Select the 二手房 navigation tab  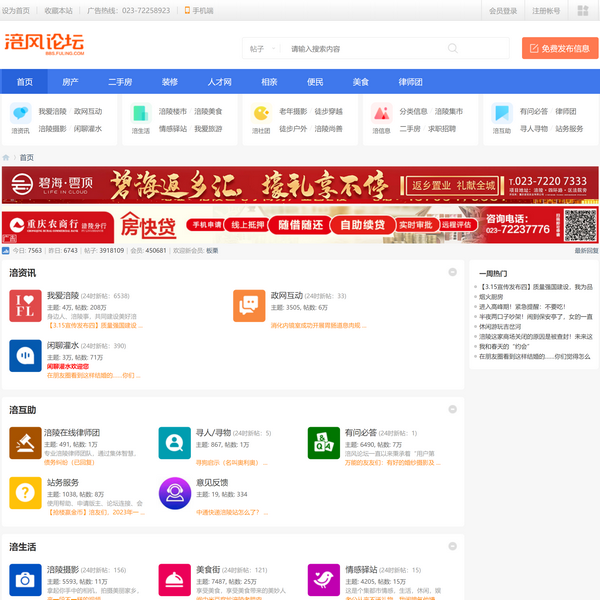(x=121, y=82)
